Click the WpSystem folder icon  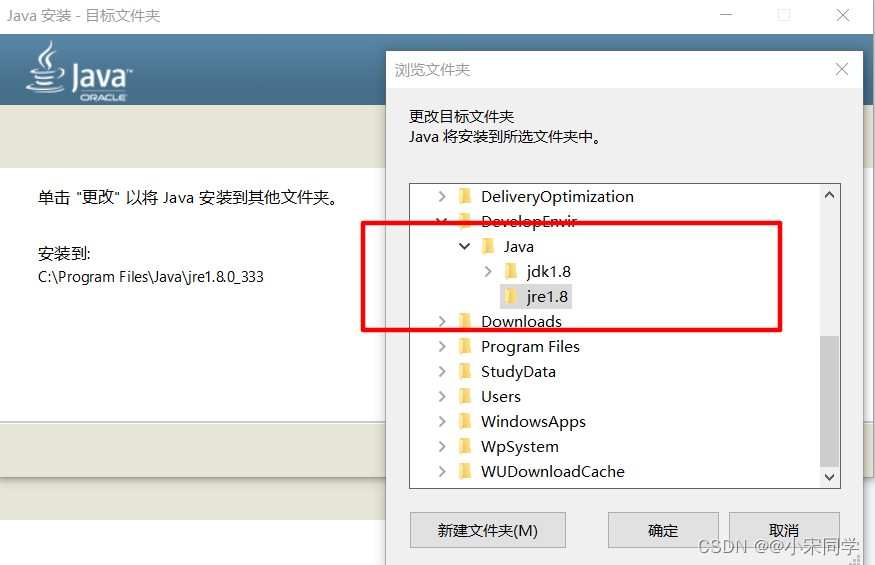click(x=465, y=447)
